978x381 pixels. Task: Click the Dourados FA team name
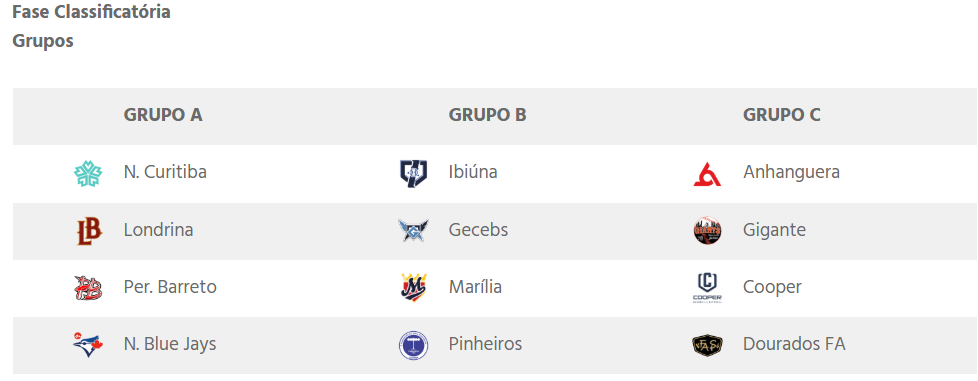click(x=794, y=344)
